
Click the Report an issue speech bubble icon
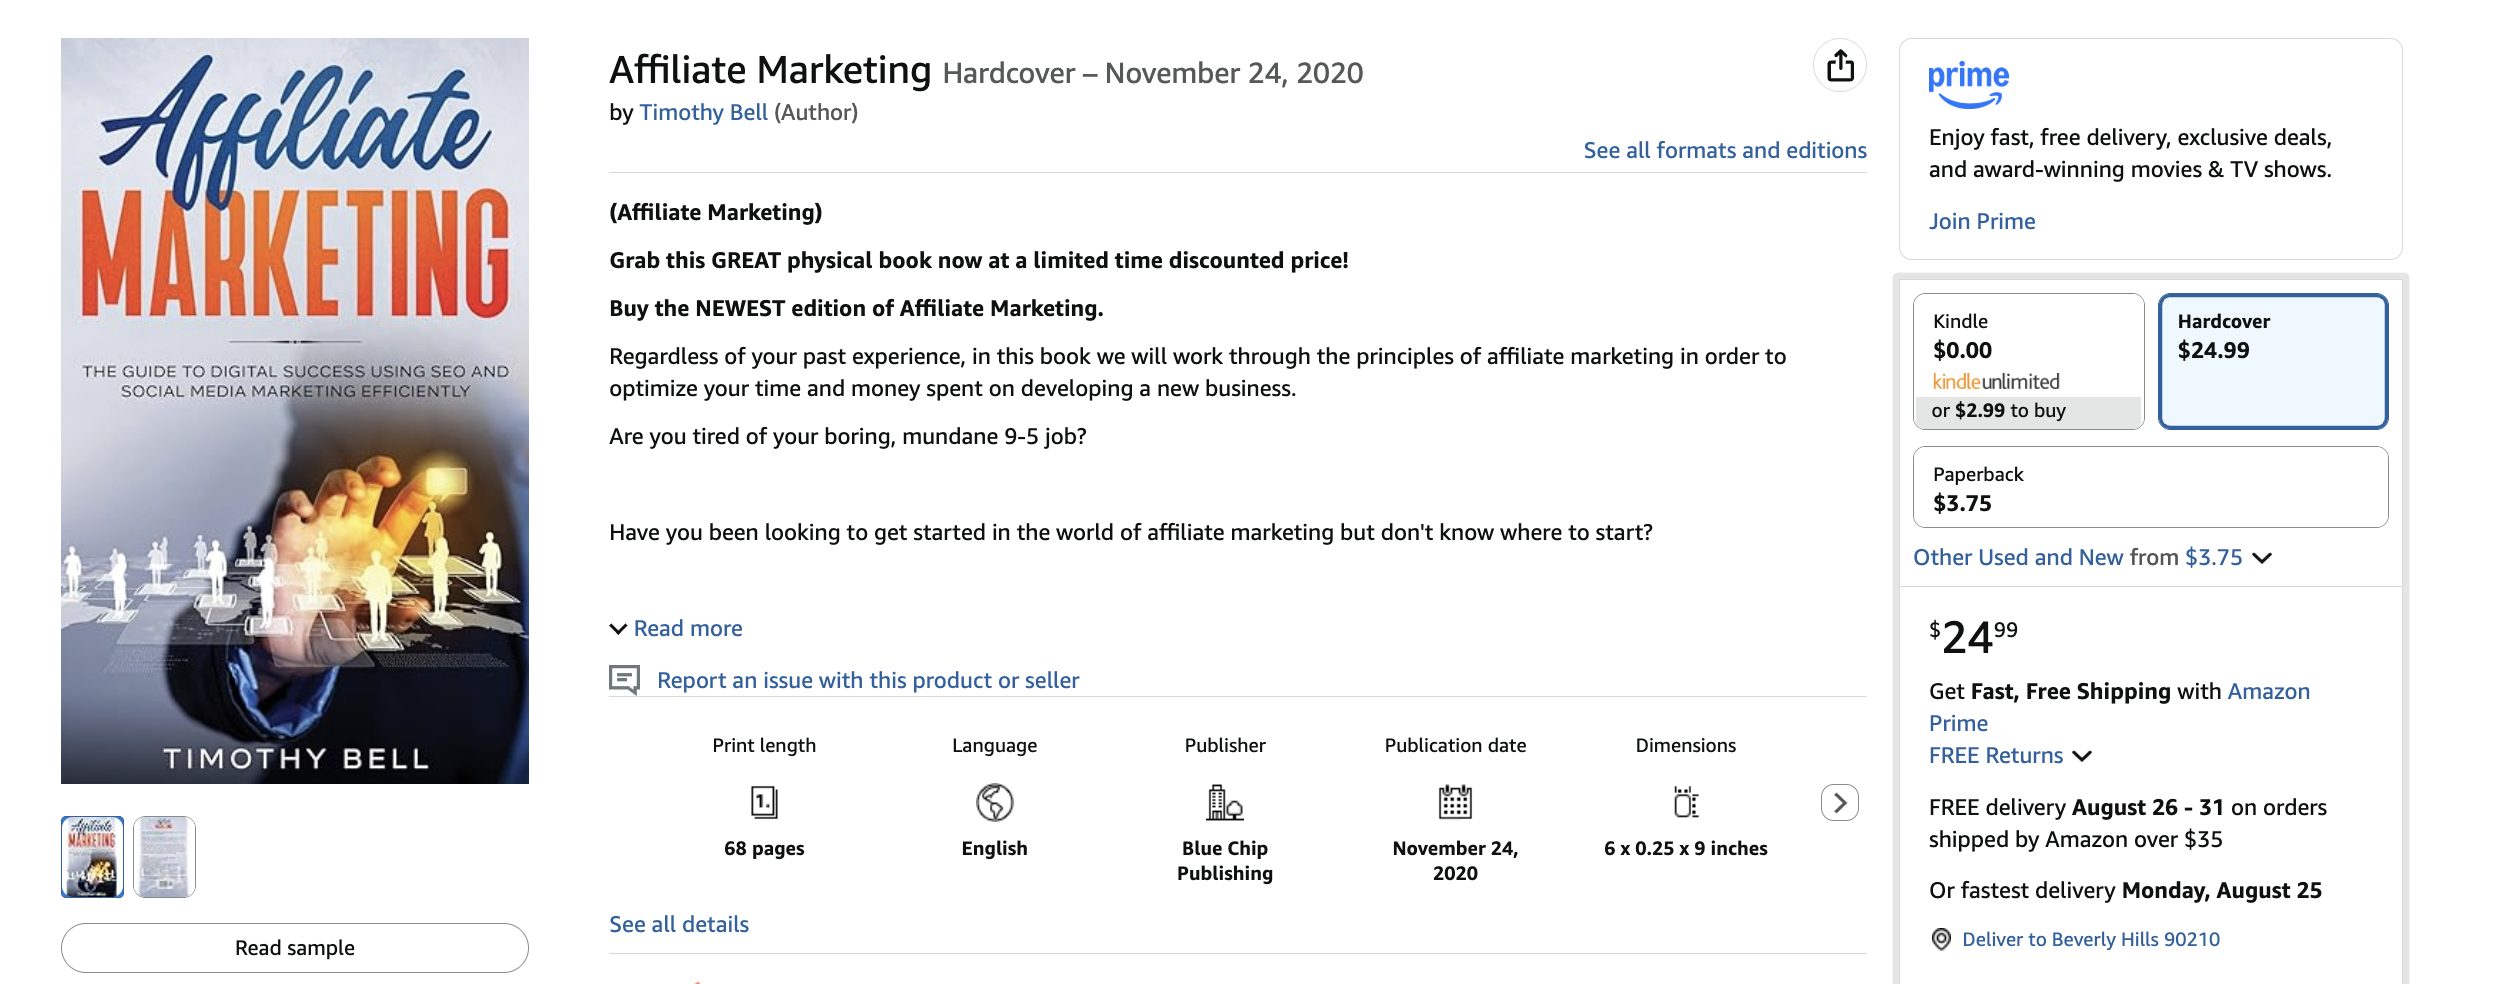pos(625,678)
